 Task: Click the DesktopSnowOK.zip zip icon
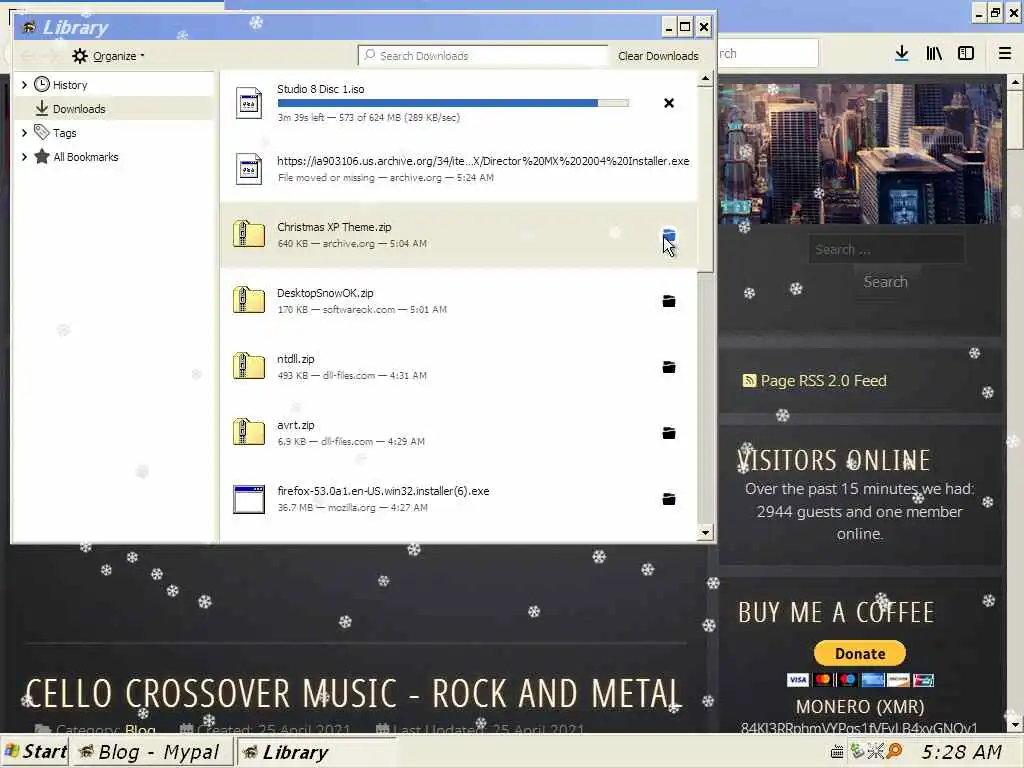tap(249, 300)
